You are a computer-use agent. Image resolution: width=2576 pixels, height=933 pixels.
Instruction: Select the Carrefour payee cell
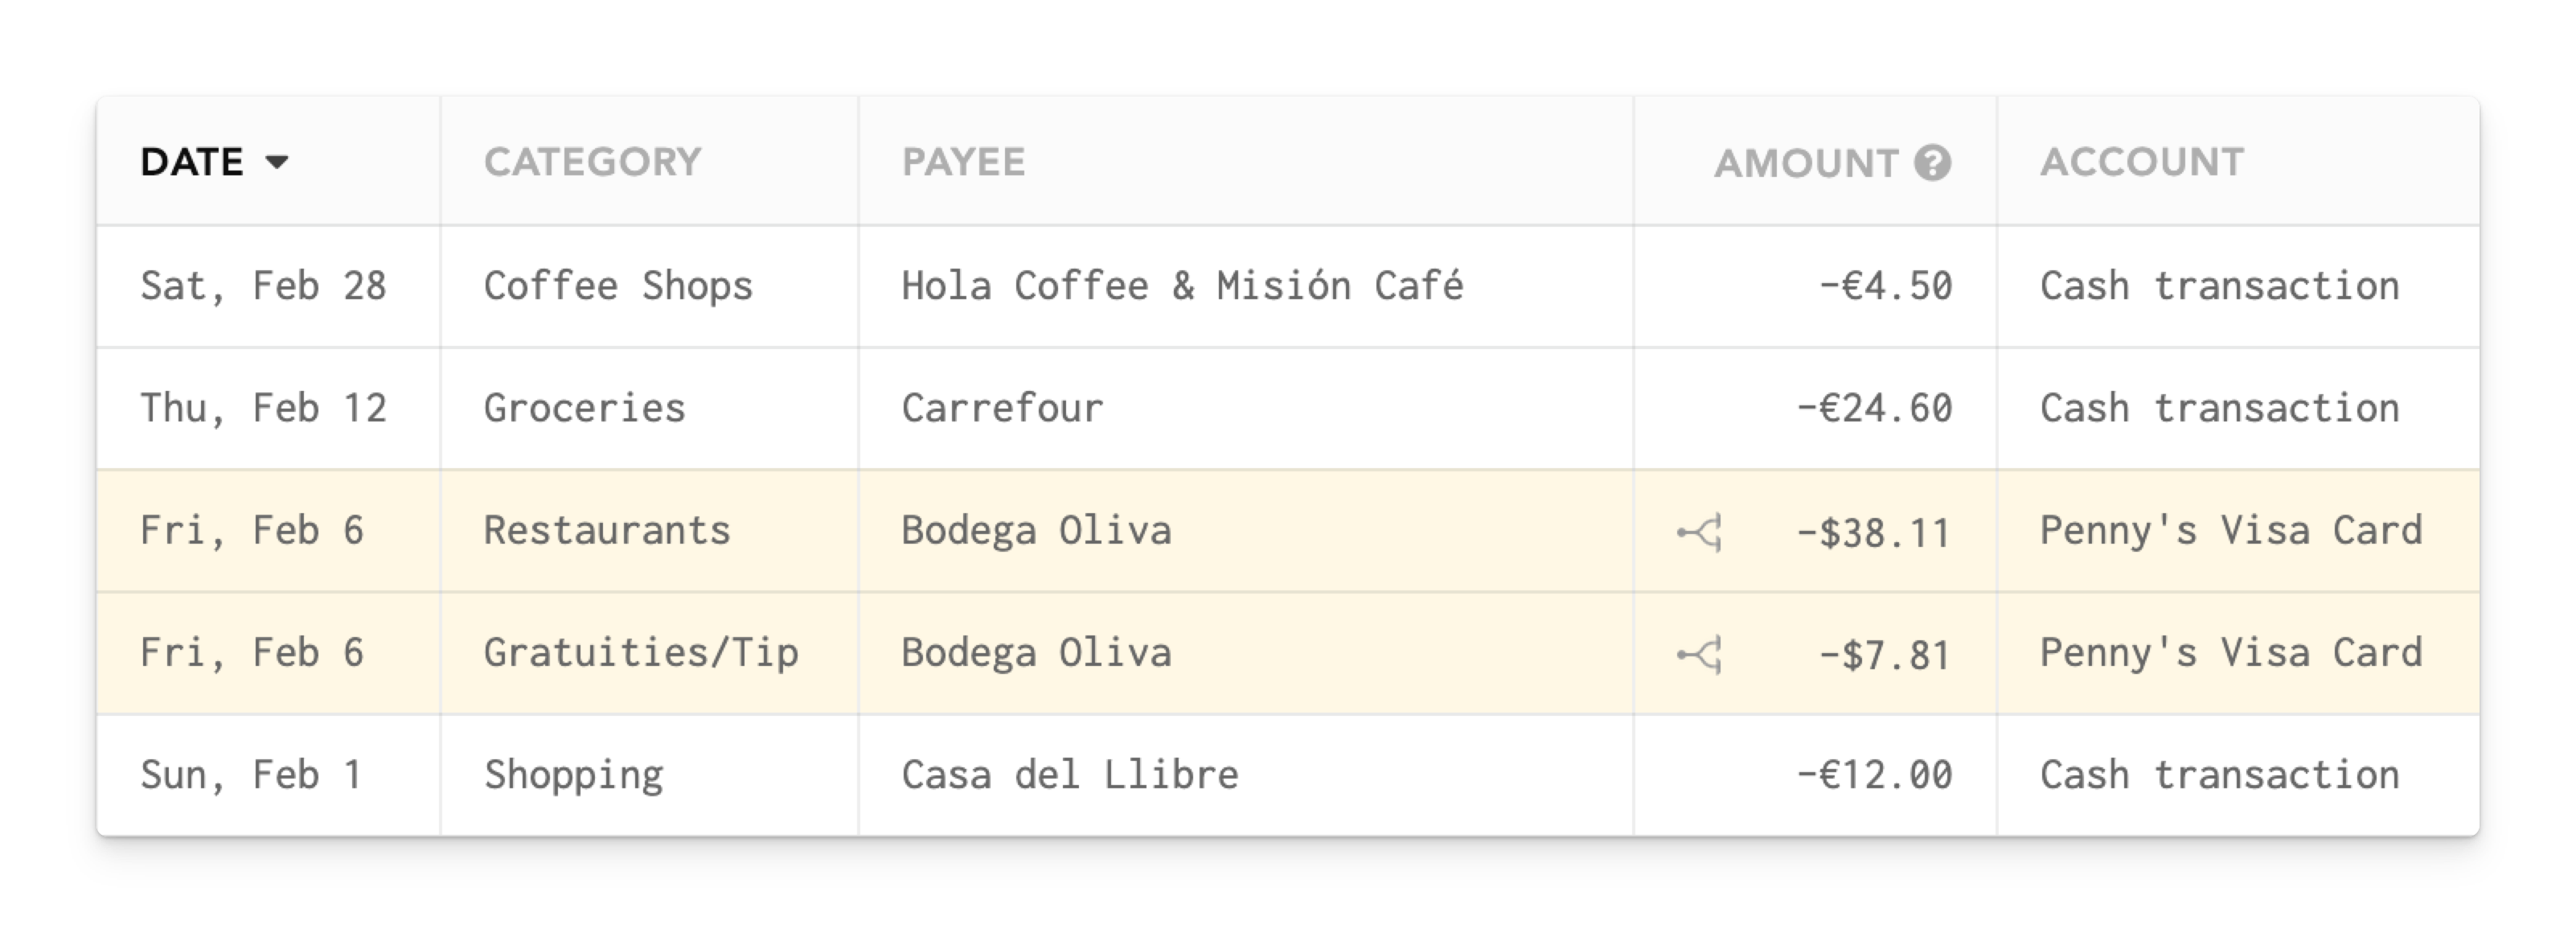click(x=1002, y=408)
